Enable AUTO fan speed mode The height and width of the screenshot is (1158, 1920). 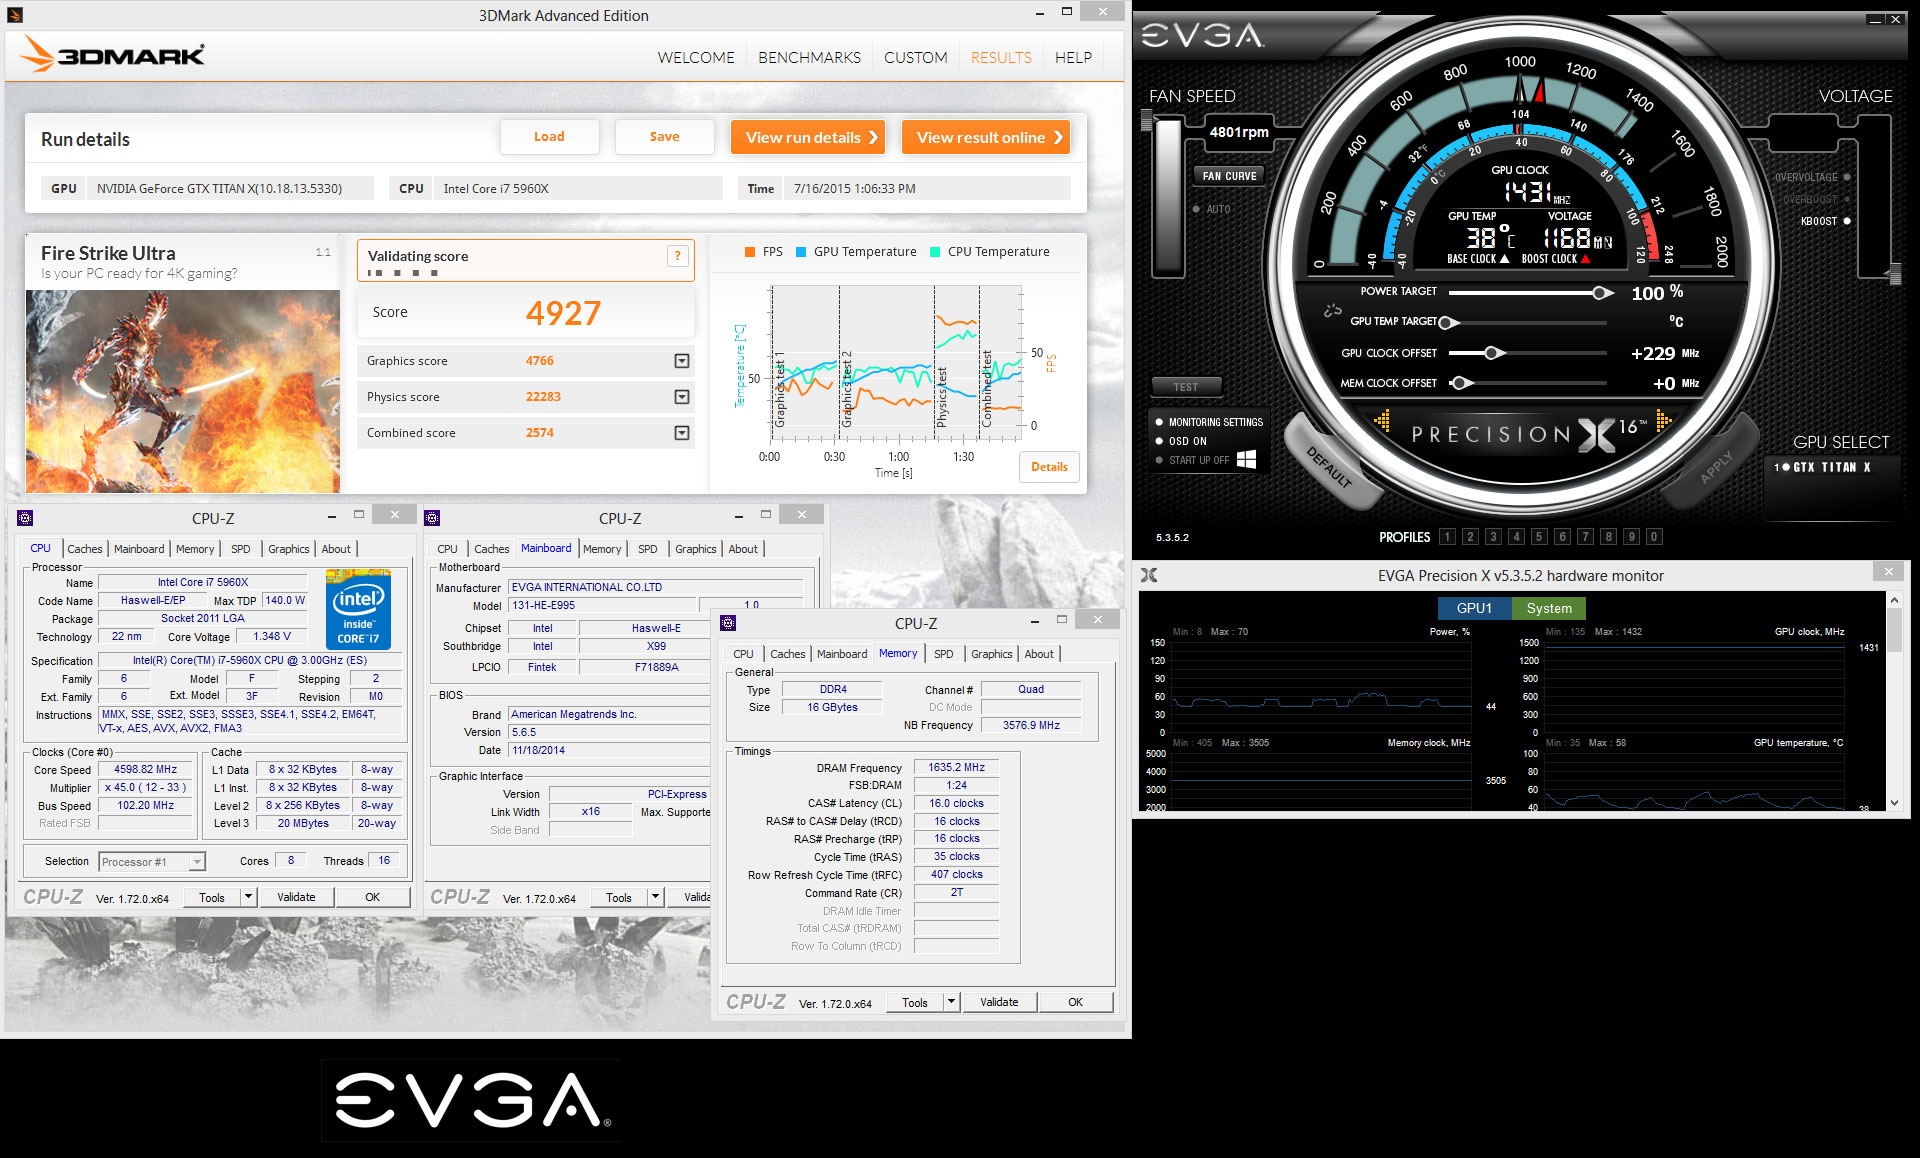pos(1196,209)
